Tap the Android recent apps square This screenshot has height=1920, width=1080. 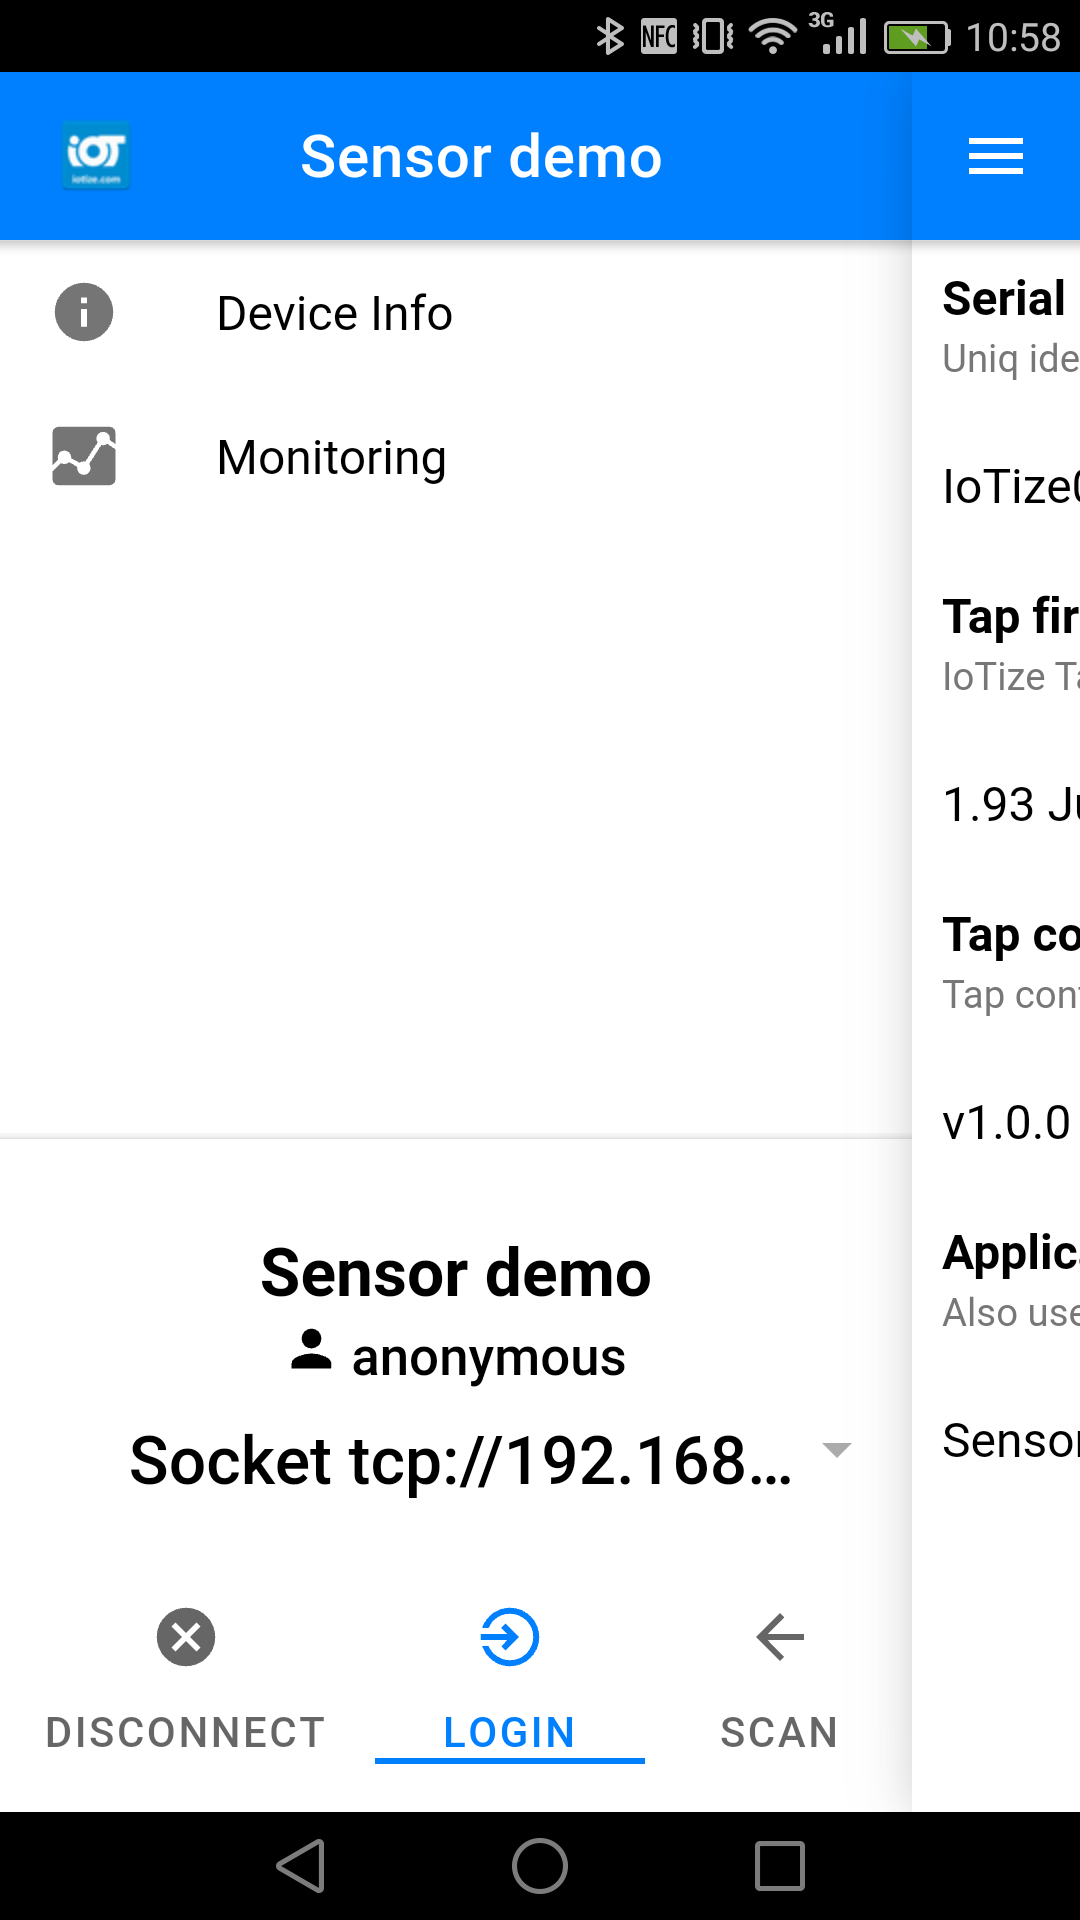click(x=780, y=1866)
